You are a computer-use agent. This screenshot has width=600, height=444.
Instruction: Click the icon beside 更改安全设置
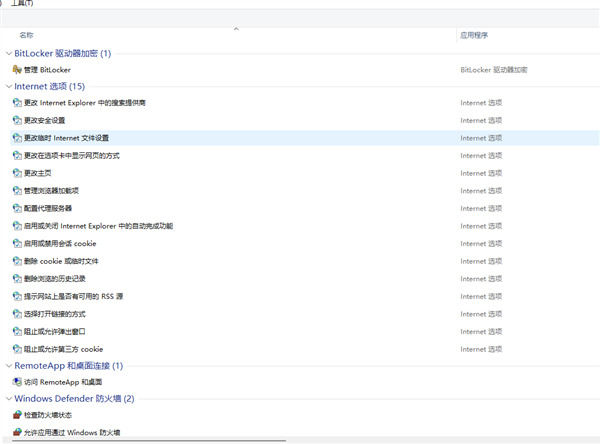[x=17, y=120]
